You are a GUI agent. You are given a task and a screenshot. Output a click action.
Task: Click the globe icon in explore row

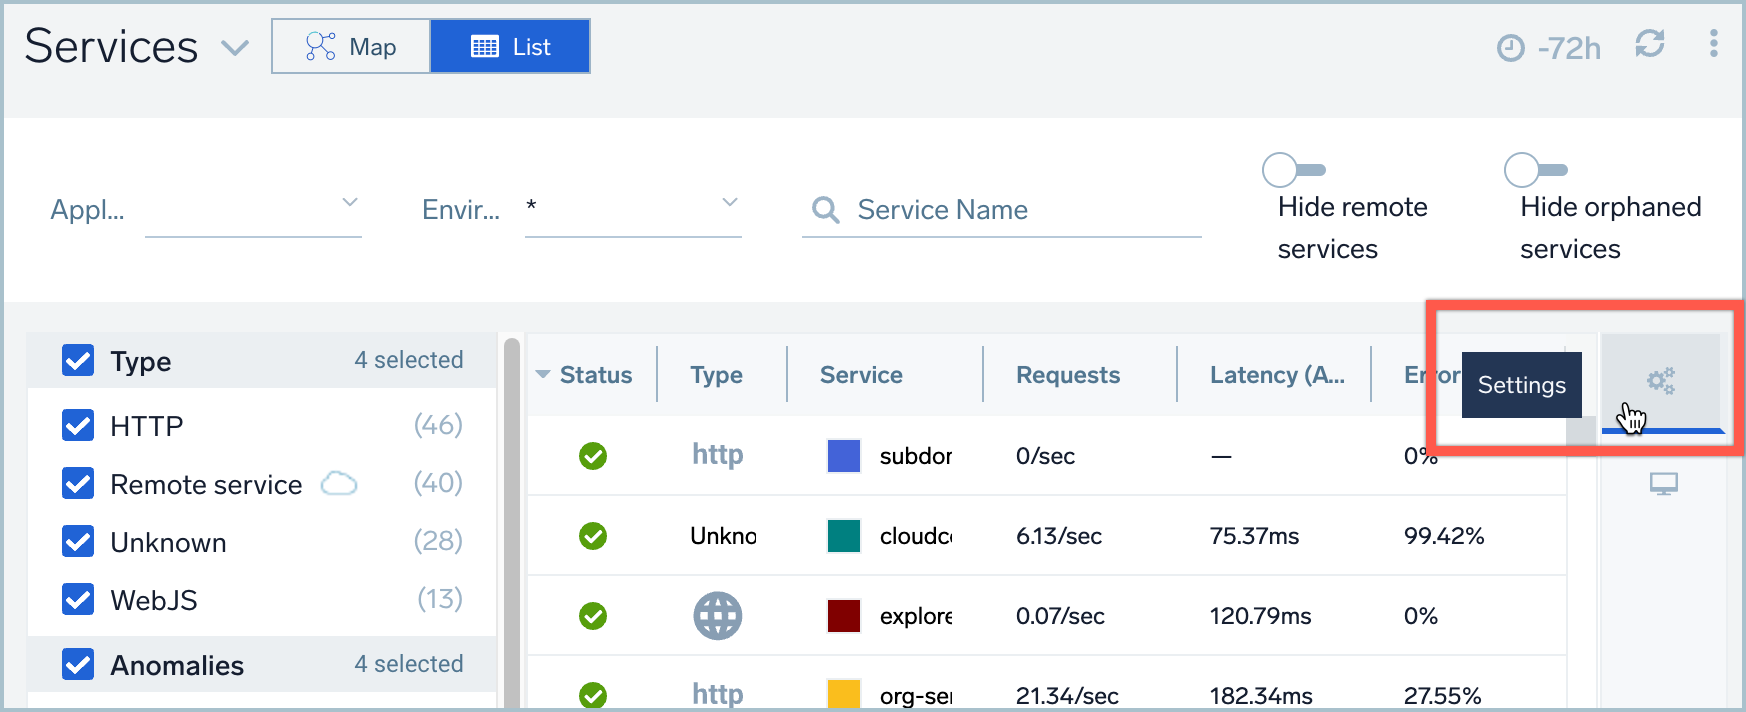pos(717,616)
